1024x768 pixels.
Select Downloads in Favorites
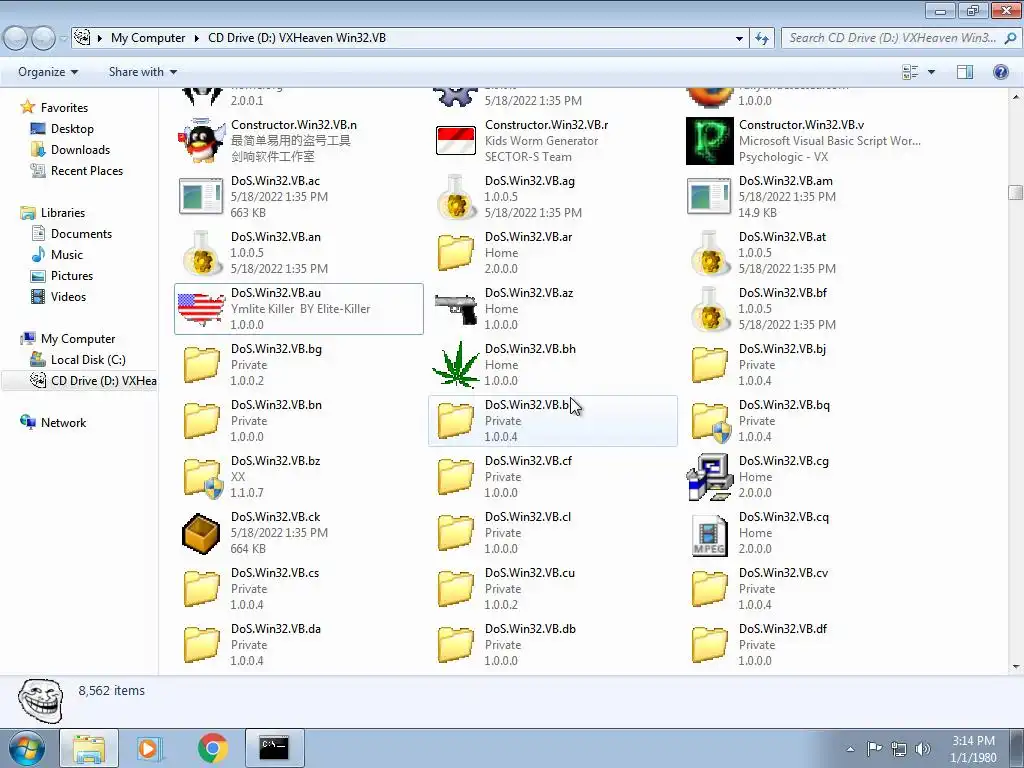coord(80,150)
